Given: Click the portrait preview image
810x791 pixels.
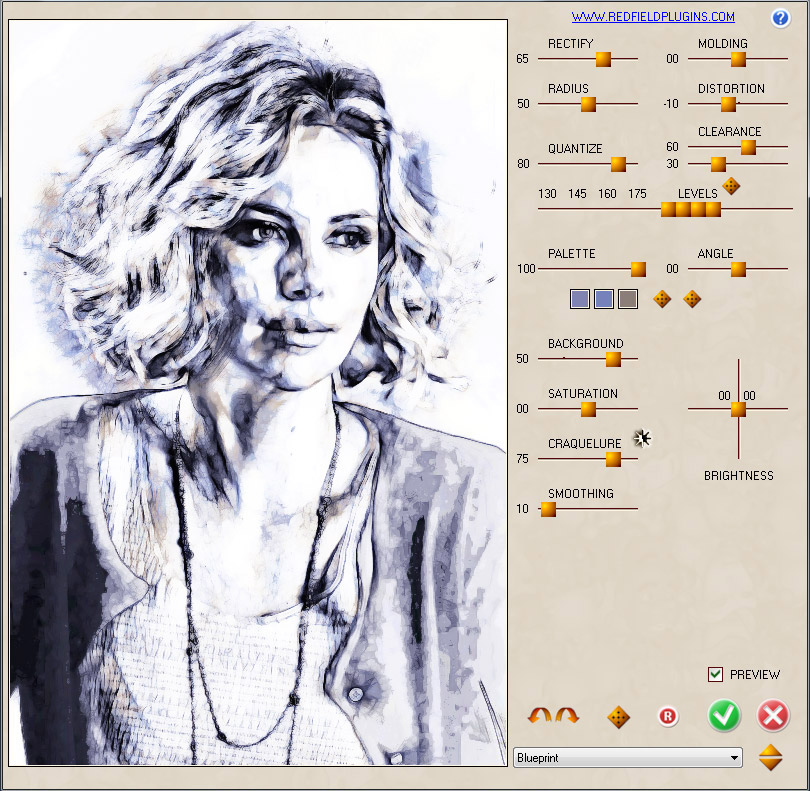Looking at the screenshot, I should click(258, 392).
